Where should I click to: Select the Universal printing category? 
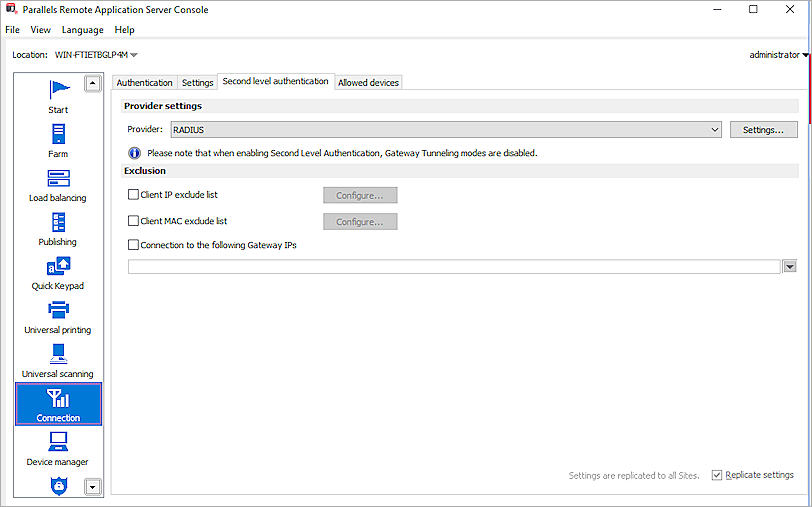[x=58, y=317]
